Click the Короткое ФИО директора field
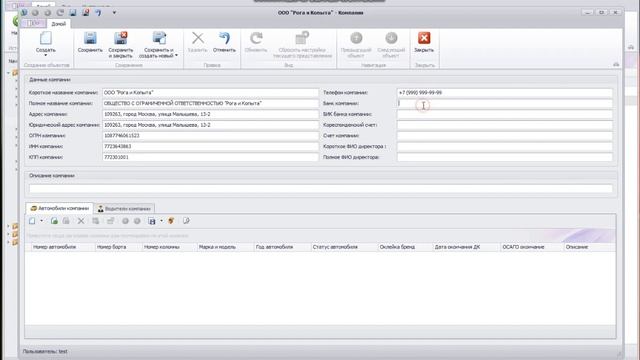The height and width of the screenshot is (360, 640). (x=504, y=146)
